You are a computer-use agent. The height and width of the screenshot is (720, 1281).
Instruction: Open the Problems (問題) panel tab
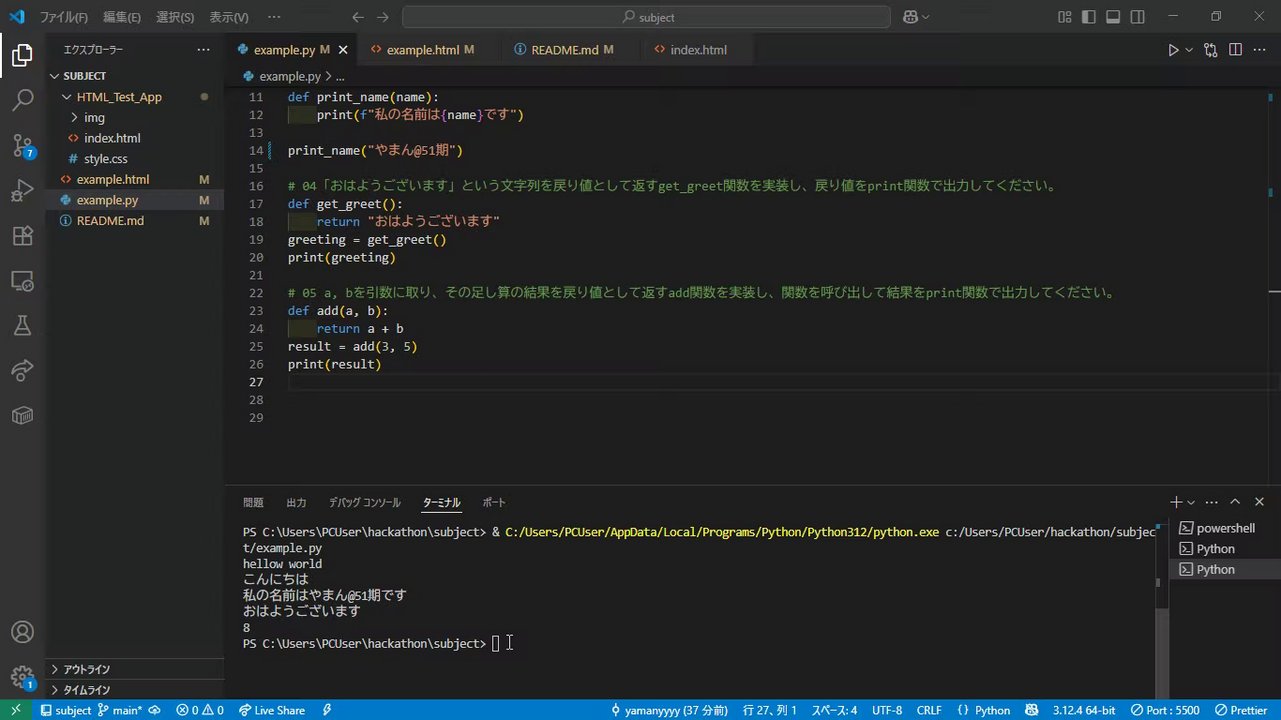click(253, 502)
